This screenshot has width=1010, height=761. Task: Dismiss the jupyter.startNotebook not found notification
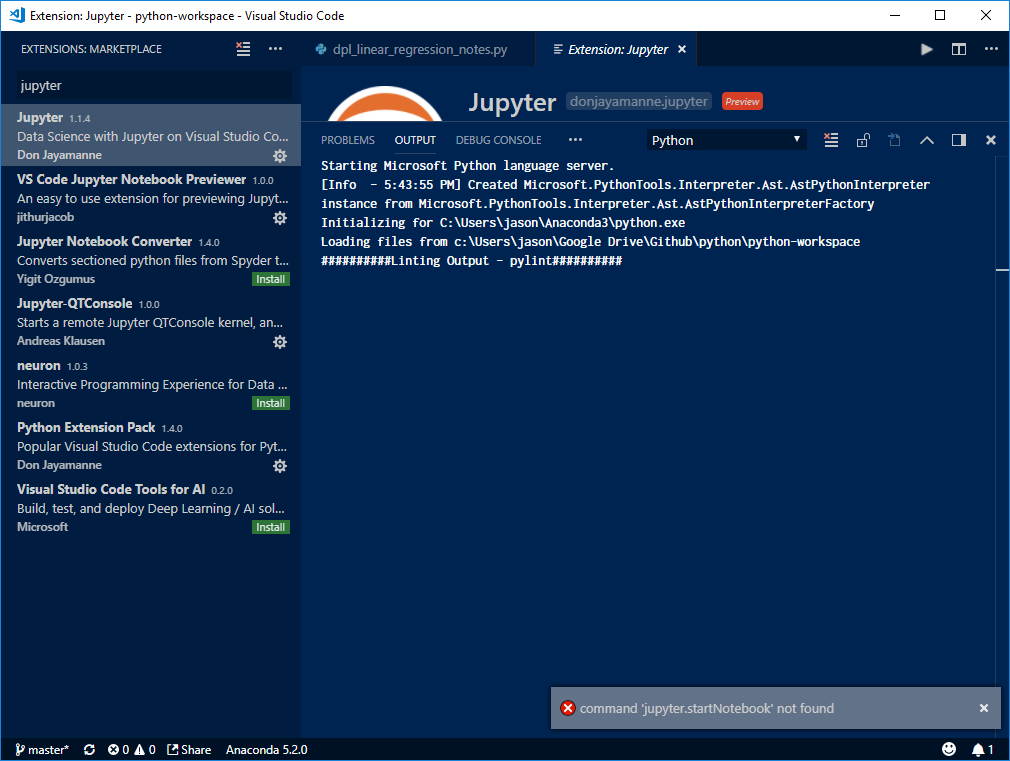[x=984, y=707]
